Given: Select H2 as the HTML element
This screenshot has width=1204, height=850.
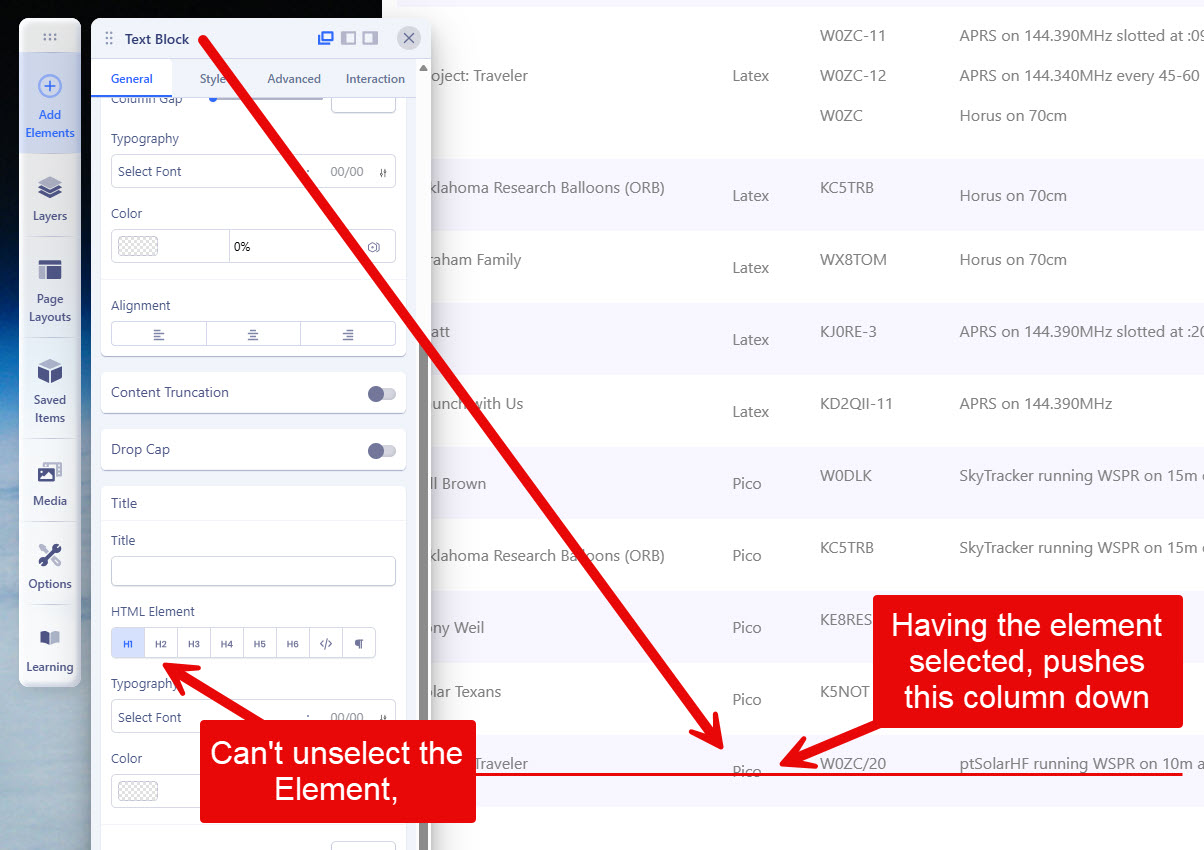Looking at the screenshot, I should 161,644.
